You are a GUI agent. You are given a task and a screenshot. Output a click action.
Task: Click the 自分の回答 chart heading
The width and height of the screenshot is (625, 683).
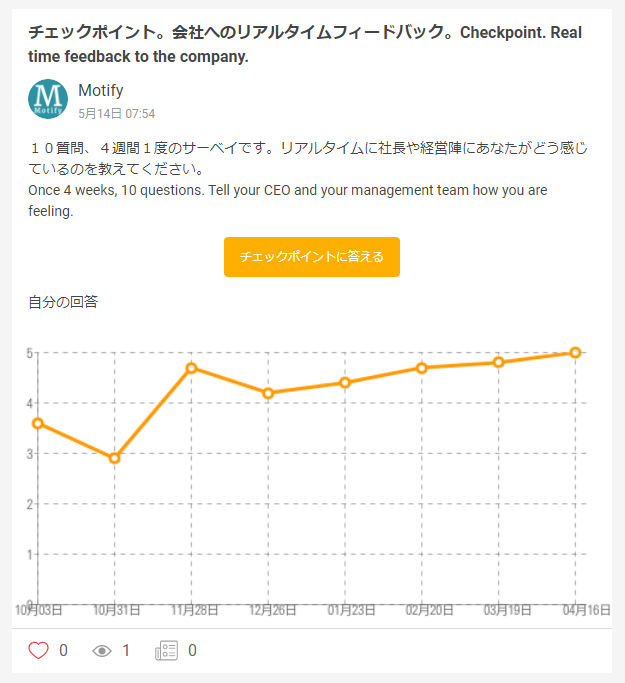[63, 302]
